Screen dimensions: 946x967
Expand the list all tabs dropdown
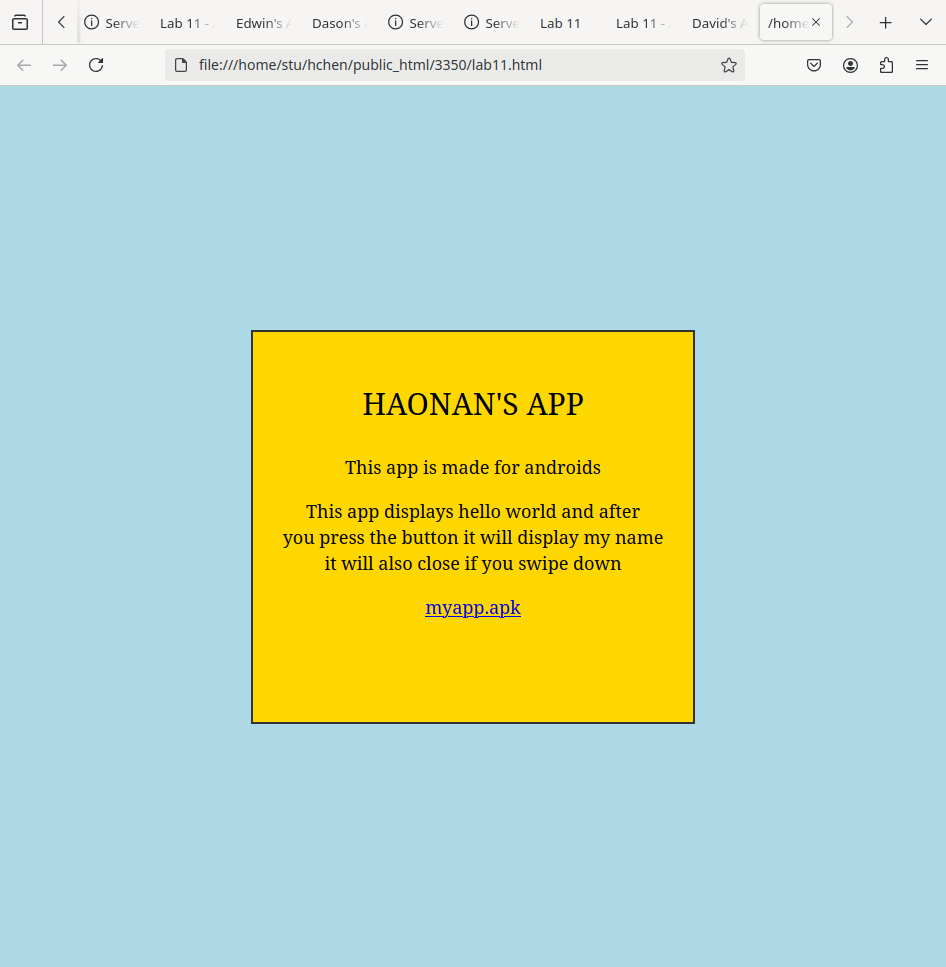[x=925, y=22]
